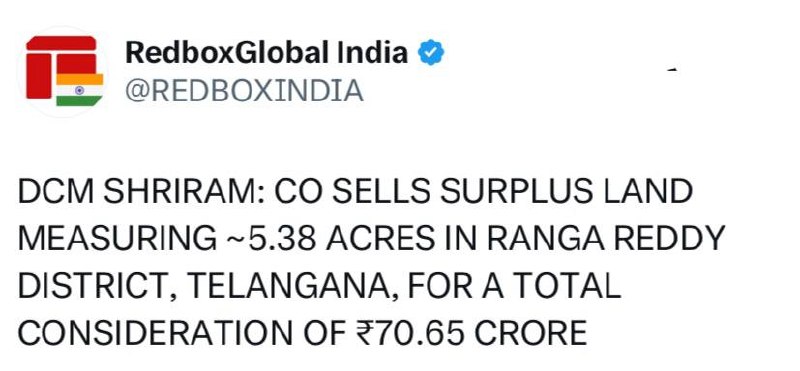Click the red box shape in the logo

[x=61, y=67]
